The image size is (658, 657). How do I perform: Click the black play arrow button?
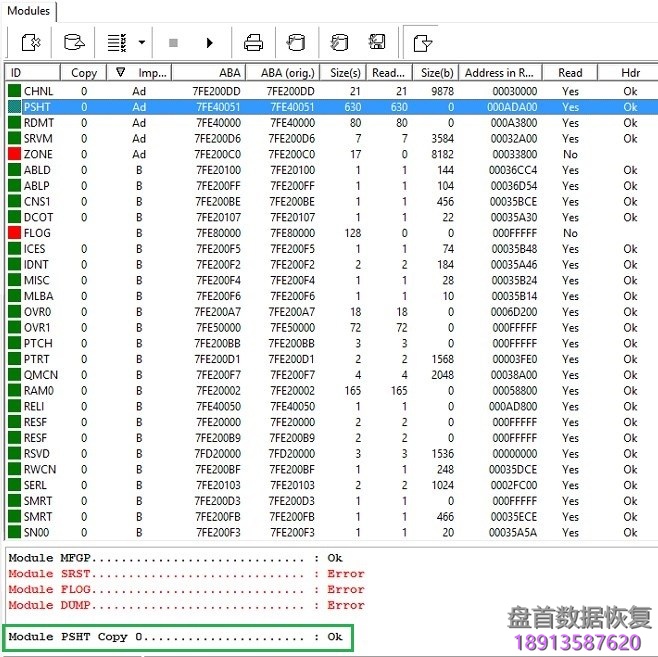[209, 43]
